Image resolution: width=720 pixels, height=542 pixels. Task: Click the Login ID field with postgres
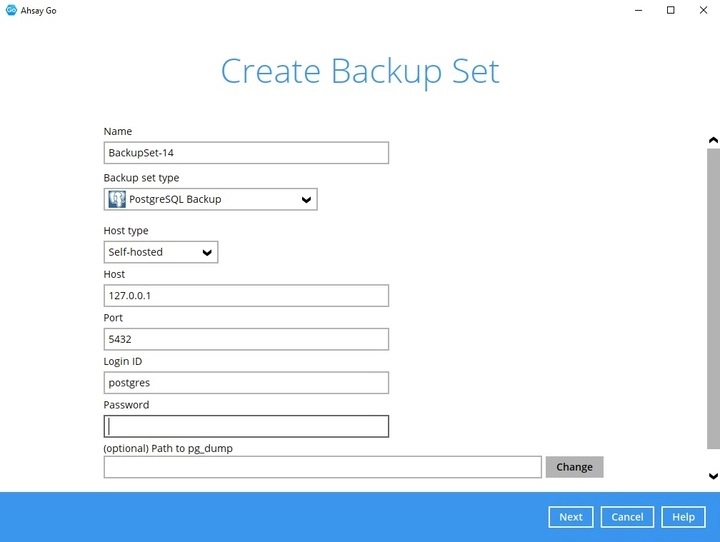point(246,383)
